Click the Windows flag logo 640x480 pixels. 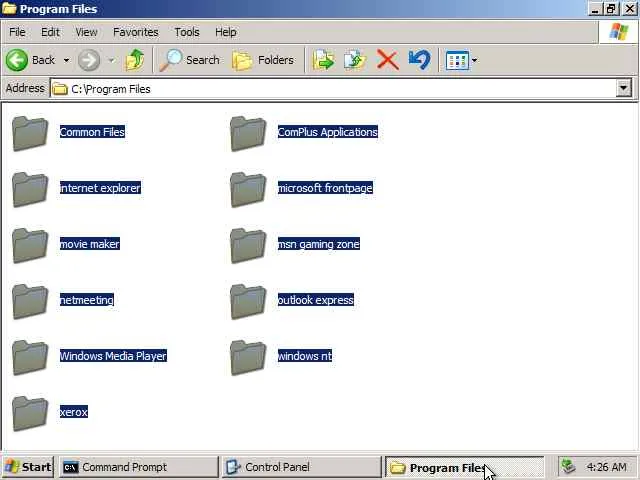click(619, 32)
